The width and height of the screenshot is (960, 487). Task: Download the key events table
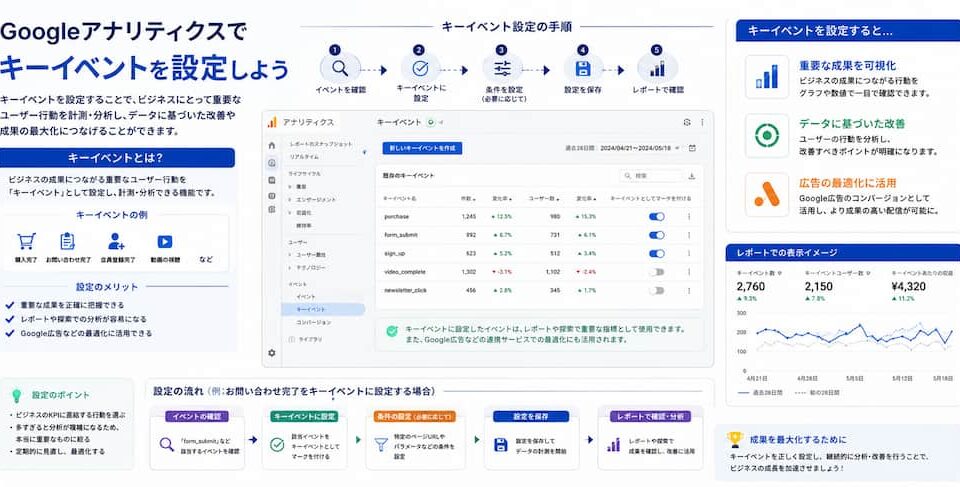[x=692, y=176]
